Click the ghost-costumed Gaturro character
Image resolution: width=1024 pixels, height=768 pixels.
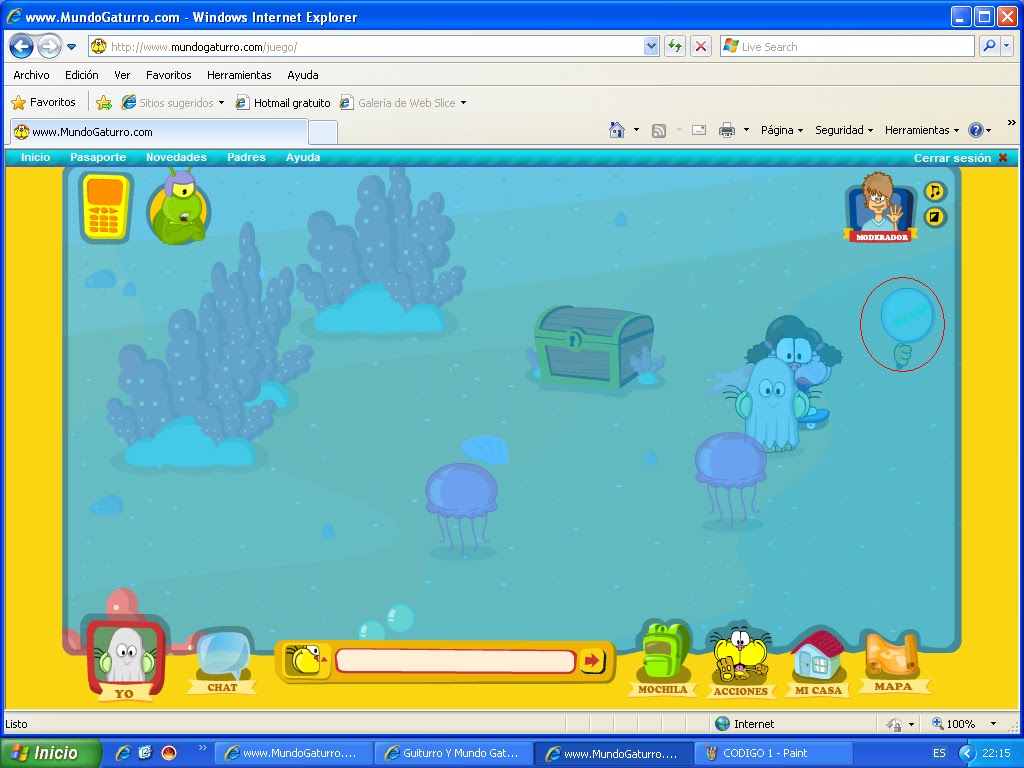[x=771, y=405]
